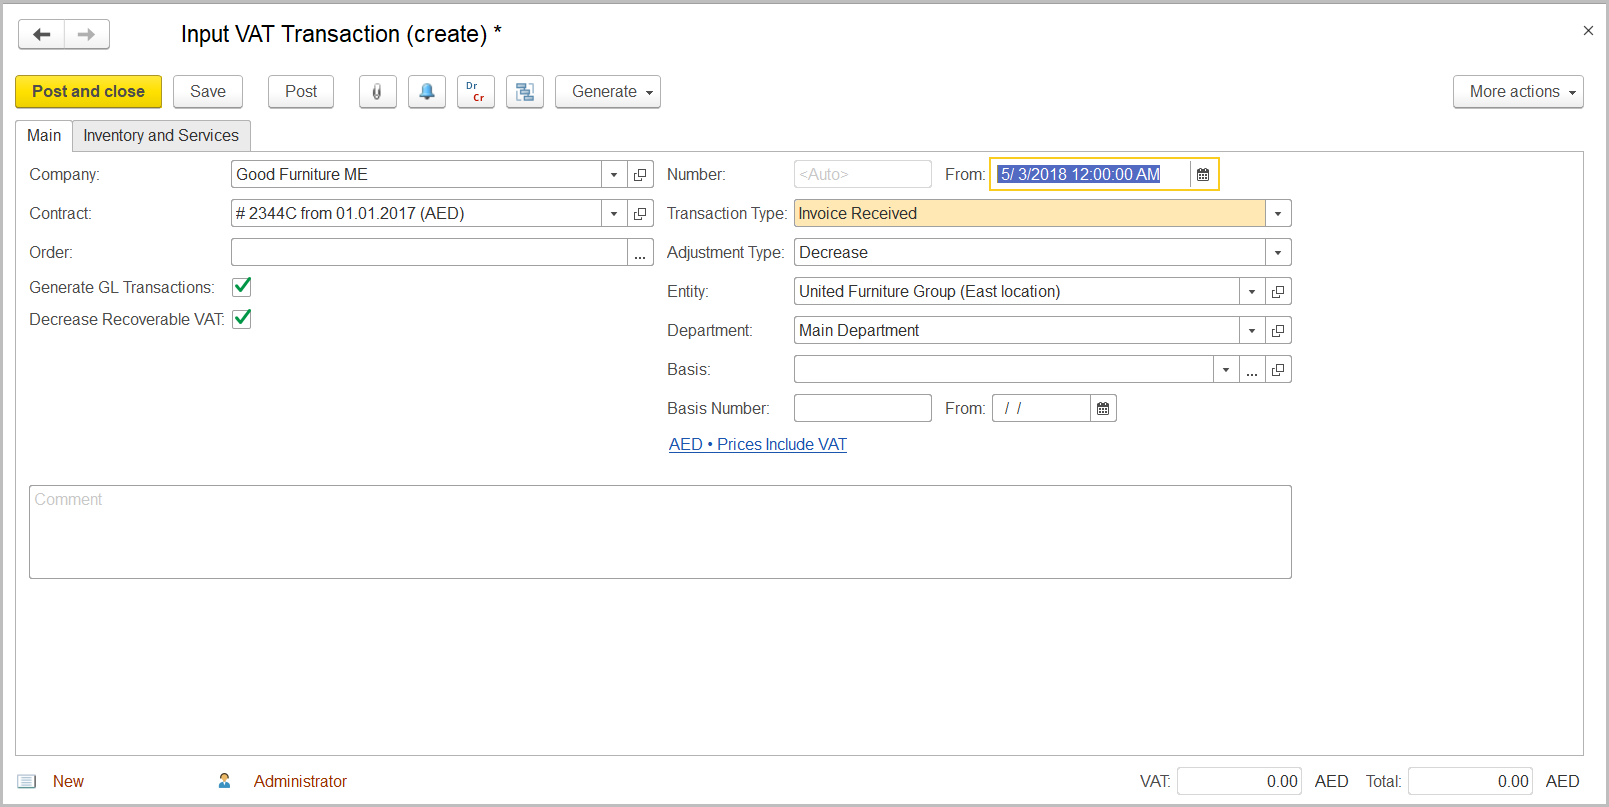1609x807 pixels.
Task: Click the Company field Good Furniture ME
Action: tap(417, 174)
